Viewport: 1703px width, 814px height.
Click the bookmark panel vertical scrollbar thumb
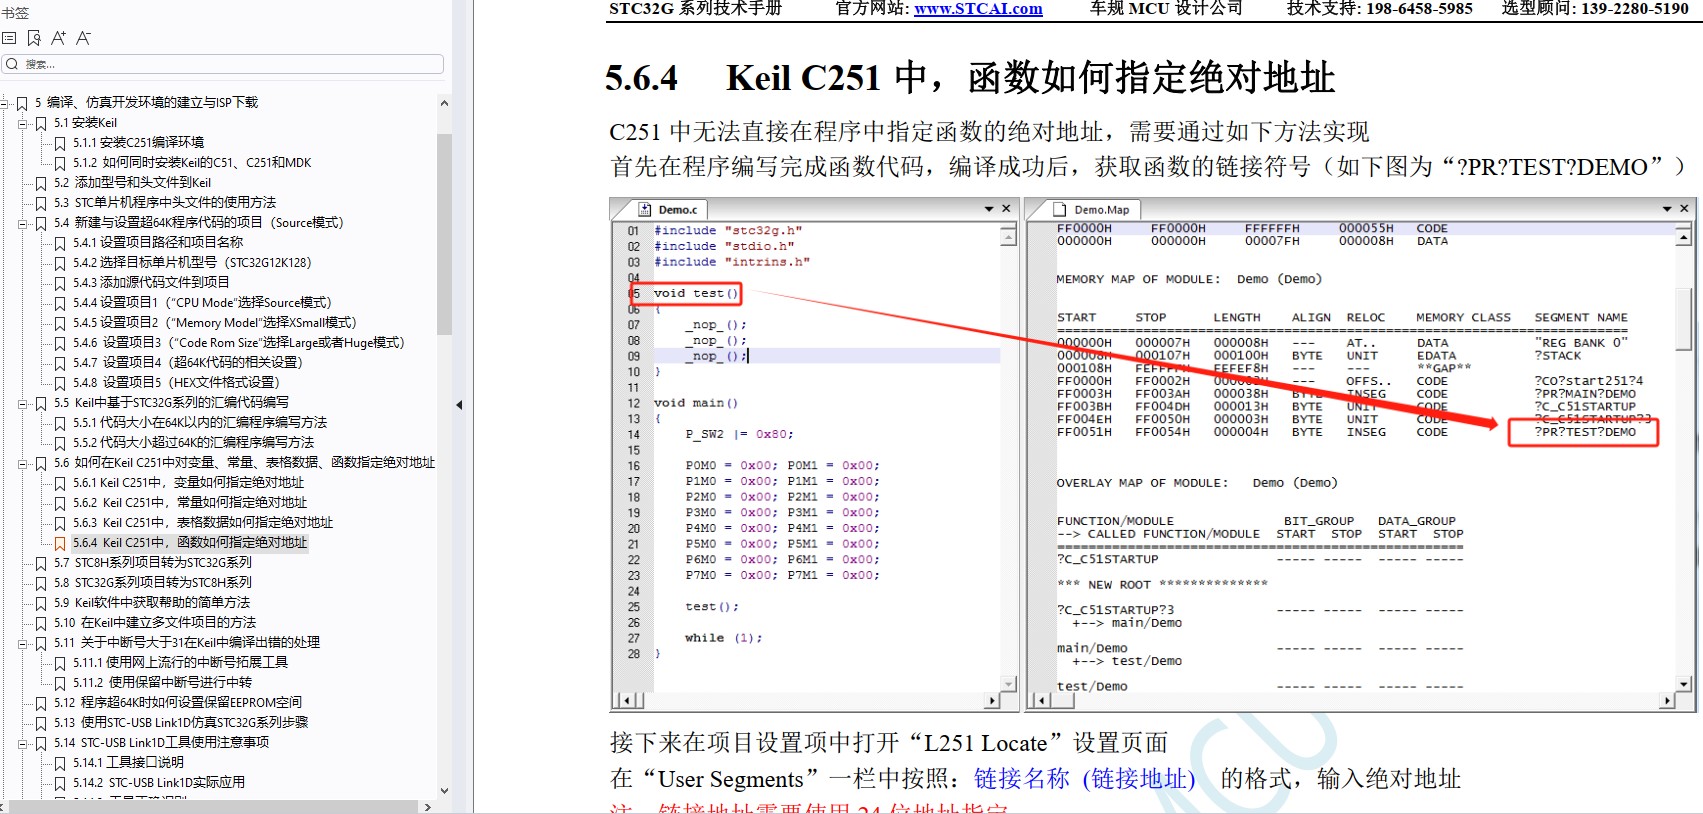point(444,234)
